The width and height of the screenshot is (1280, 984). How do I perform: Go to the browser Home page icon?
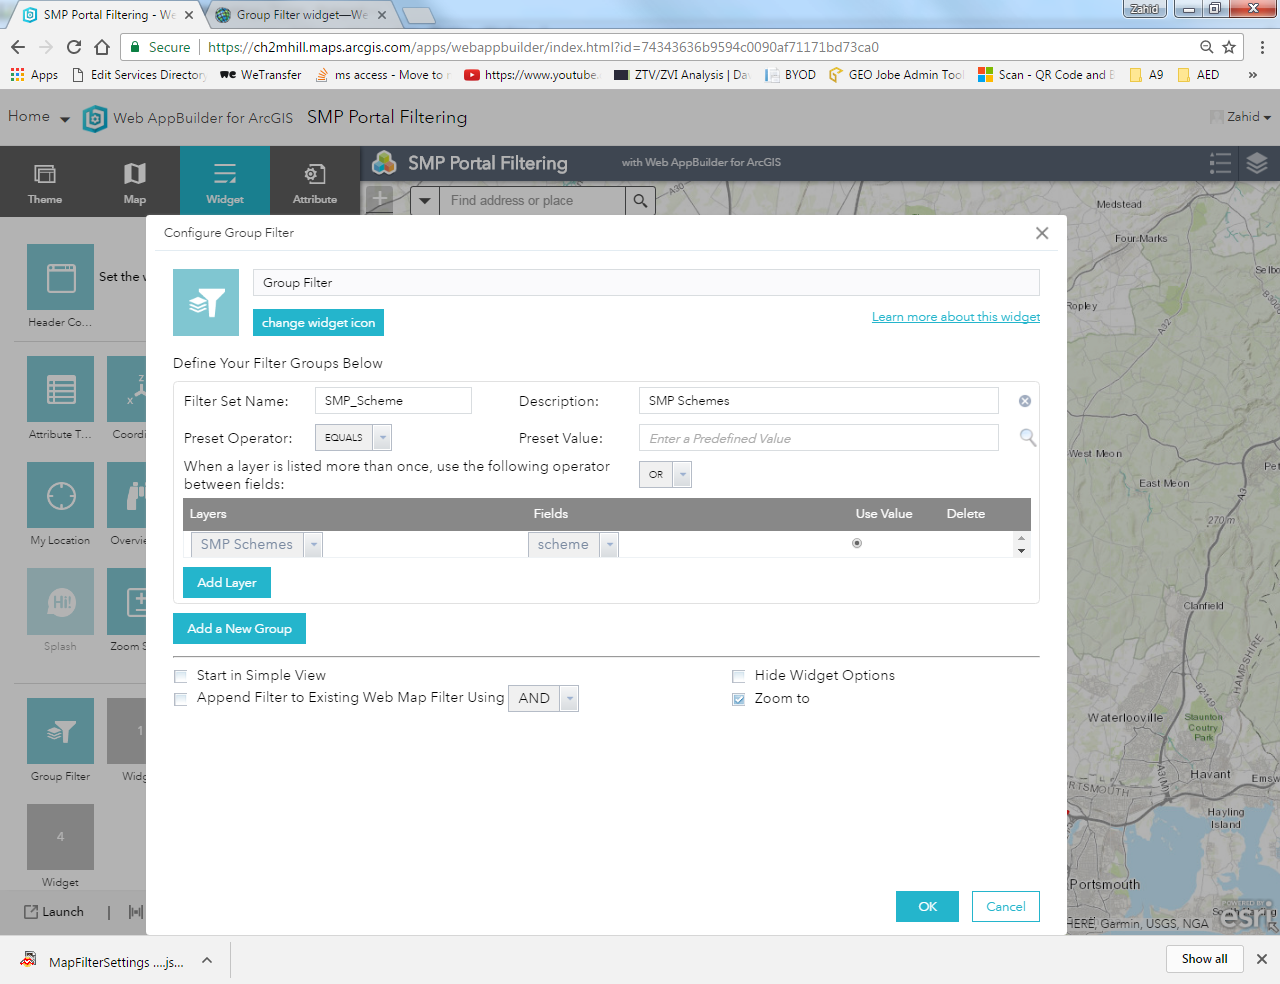pyautogui.click(x=102, y=47)
